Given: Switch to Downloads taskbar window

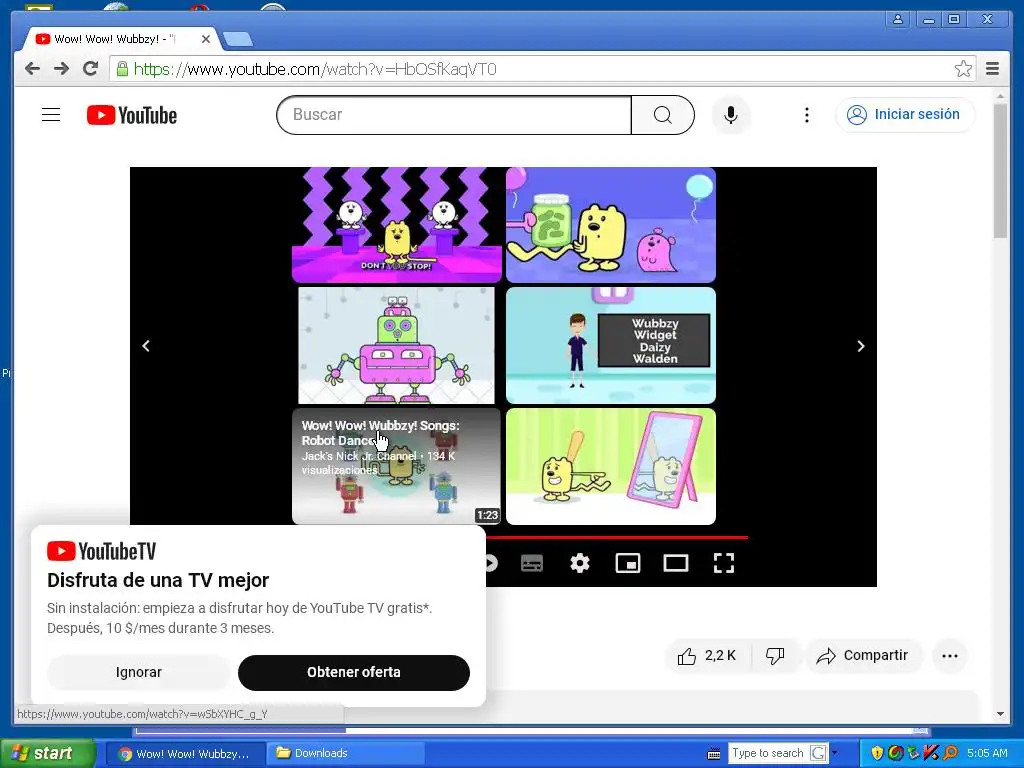Looking at the screenshot, I should 345,753.
